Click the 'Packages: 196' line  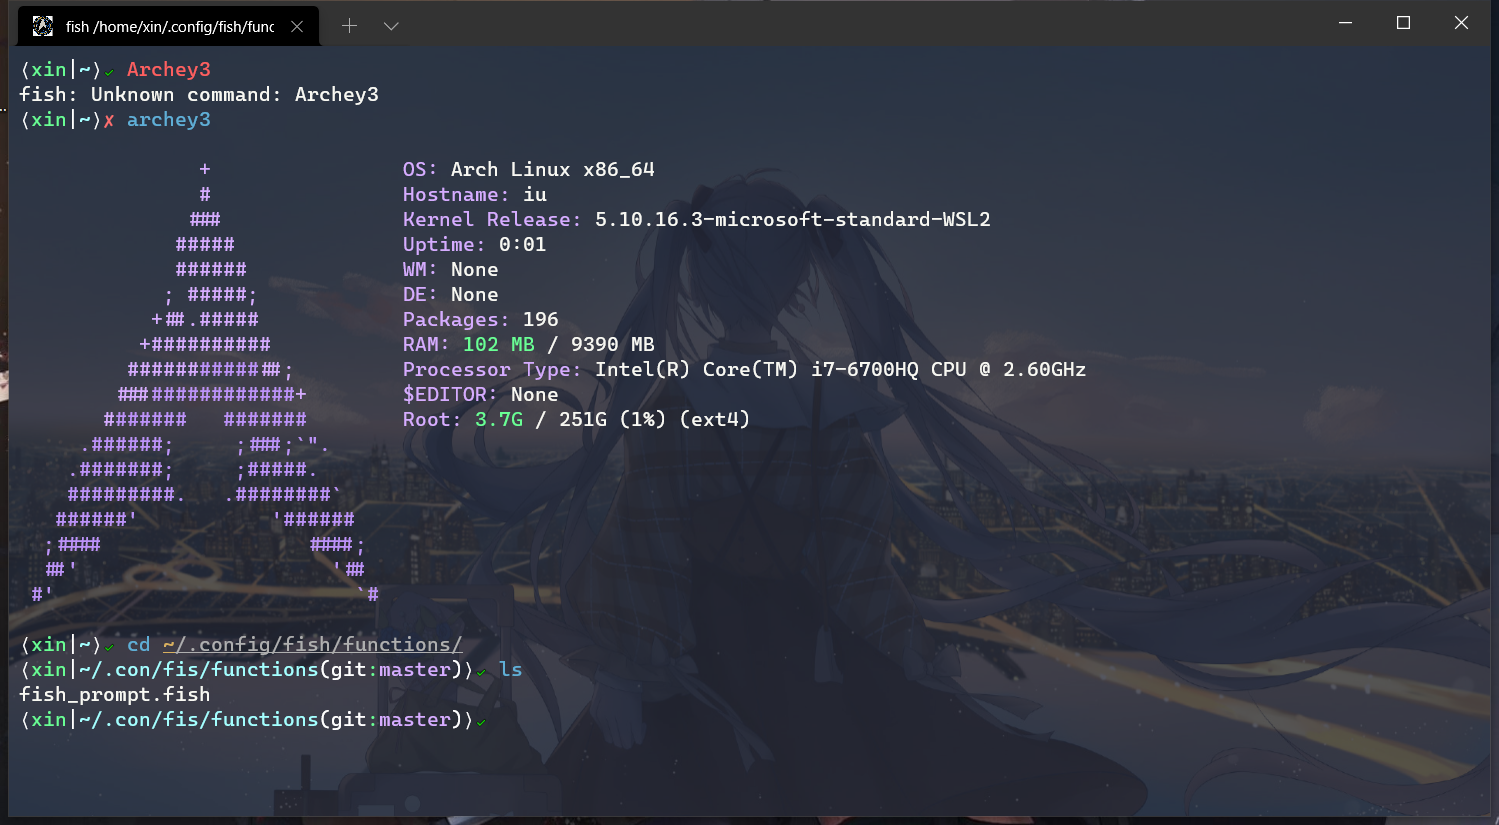point(481,319)
